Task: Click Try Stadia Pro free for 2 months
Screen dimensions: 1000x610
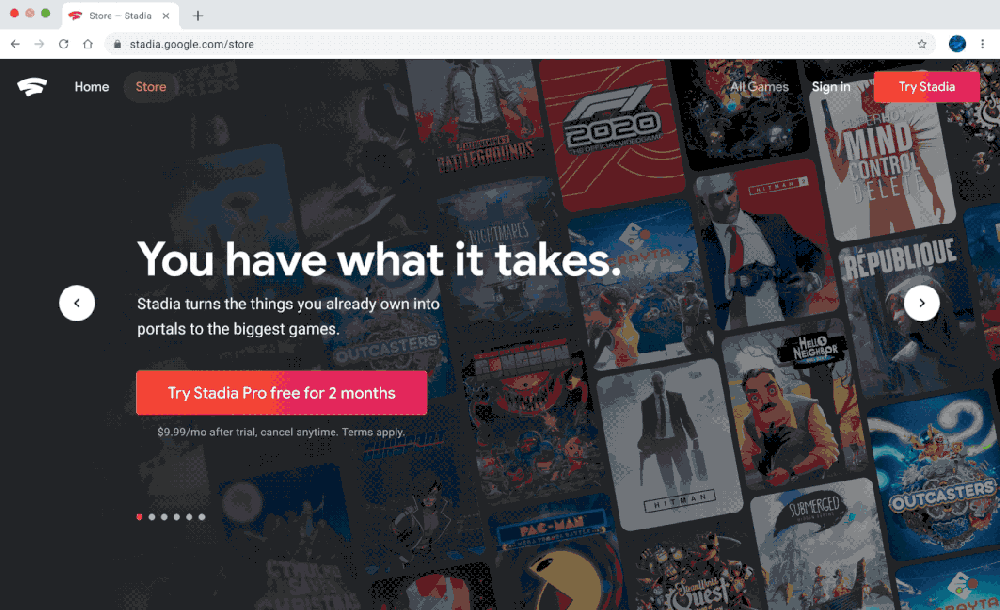Action: click(x=281, y=392)
